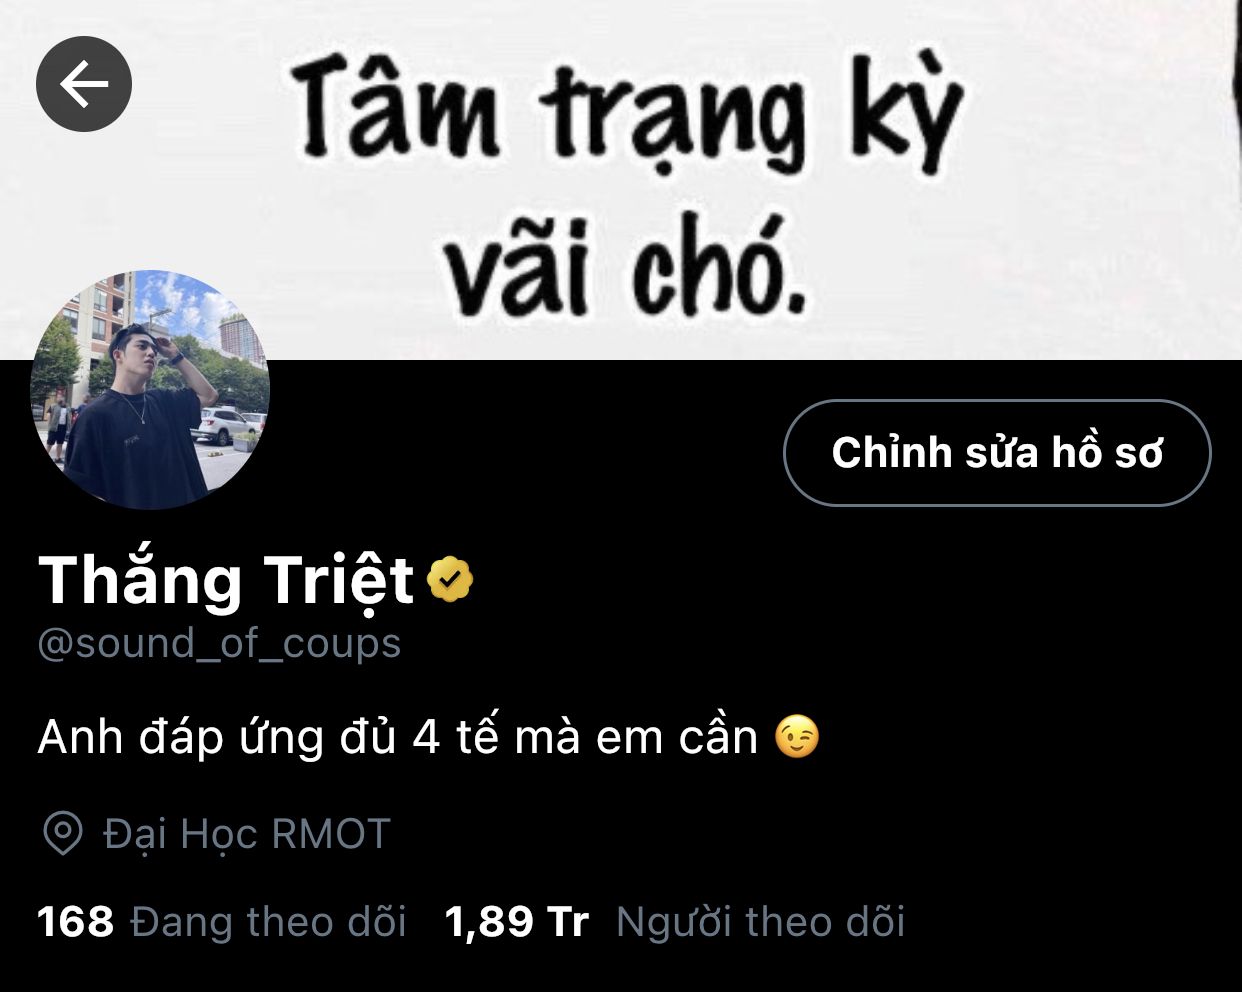Click the 'Chỉnh sửa hồ sơ' button
1242x992 pixels.
[997, 453]
